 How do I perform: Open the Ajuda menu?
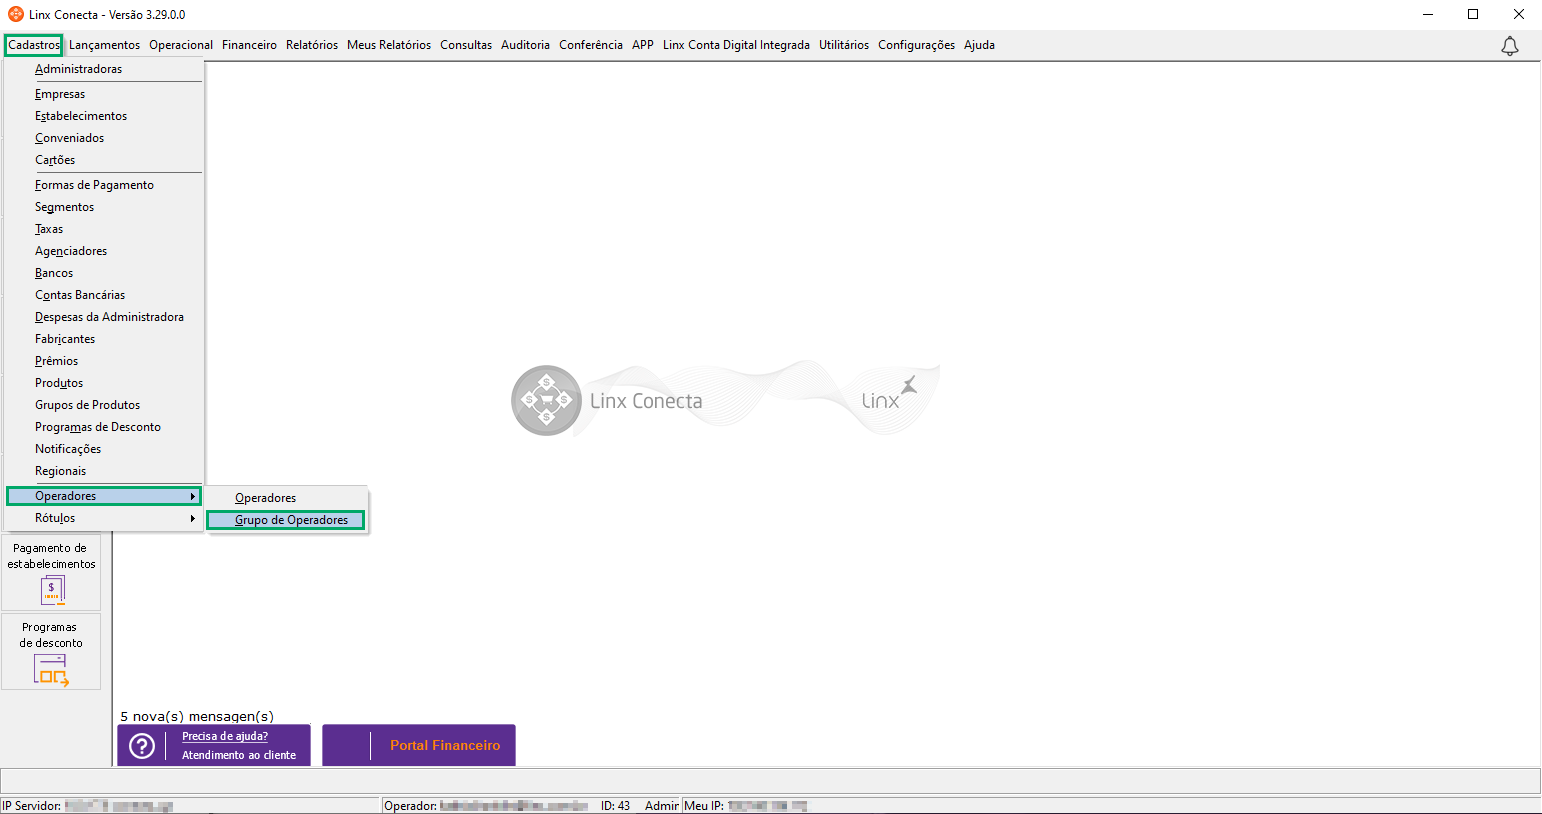(979, 45)
